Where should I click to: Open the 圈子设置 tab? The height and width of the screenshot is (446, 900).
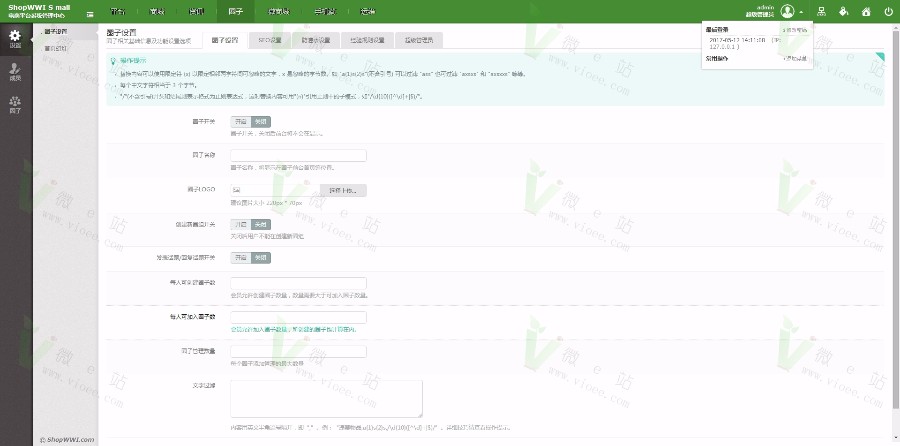(224, 40)
